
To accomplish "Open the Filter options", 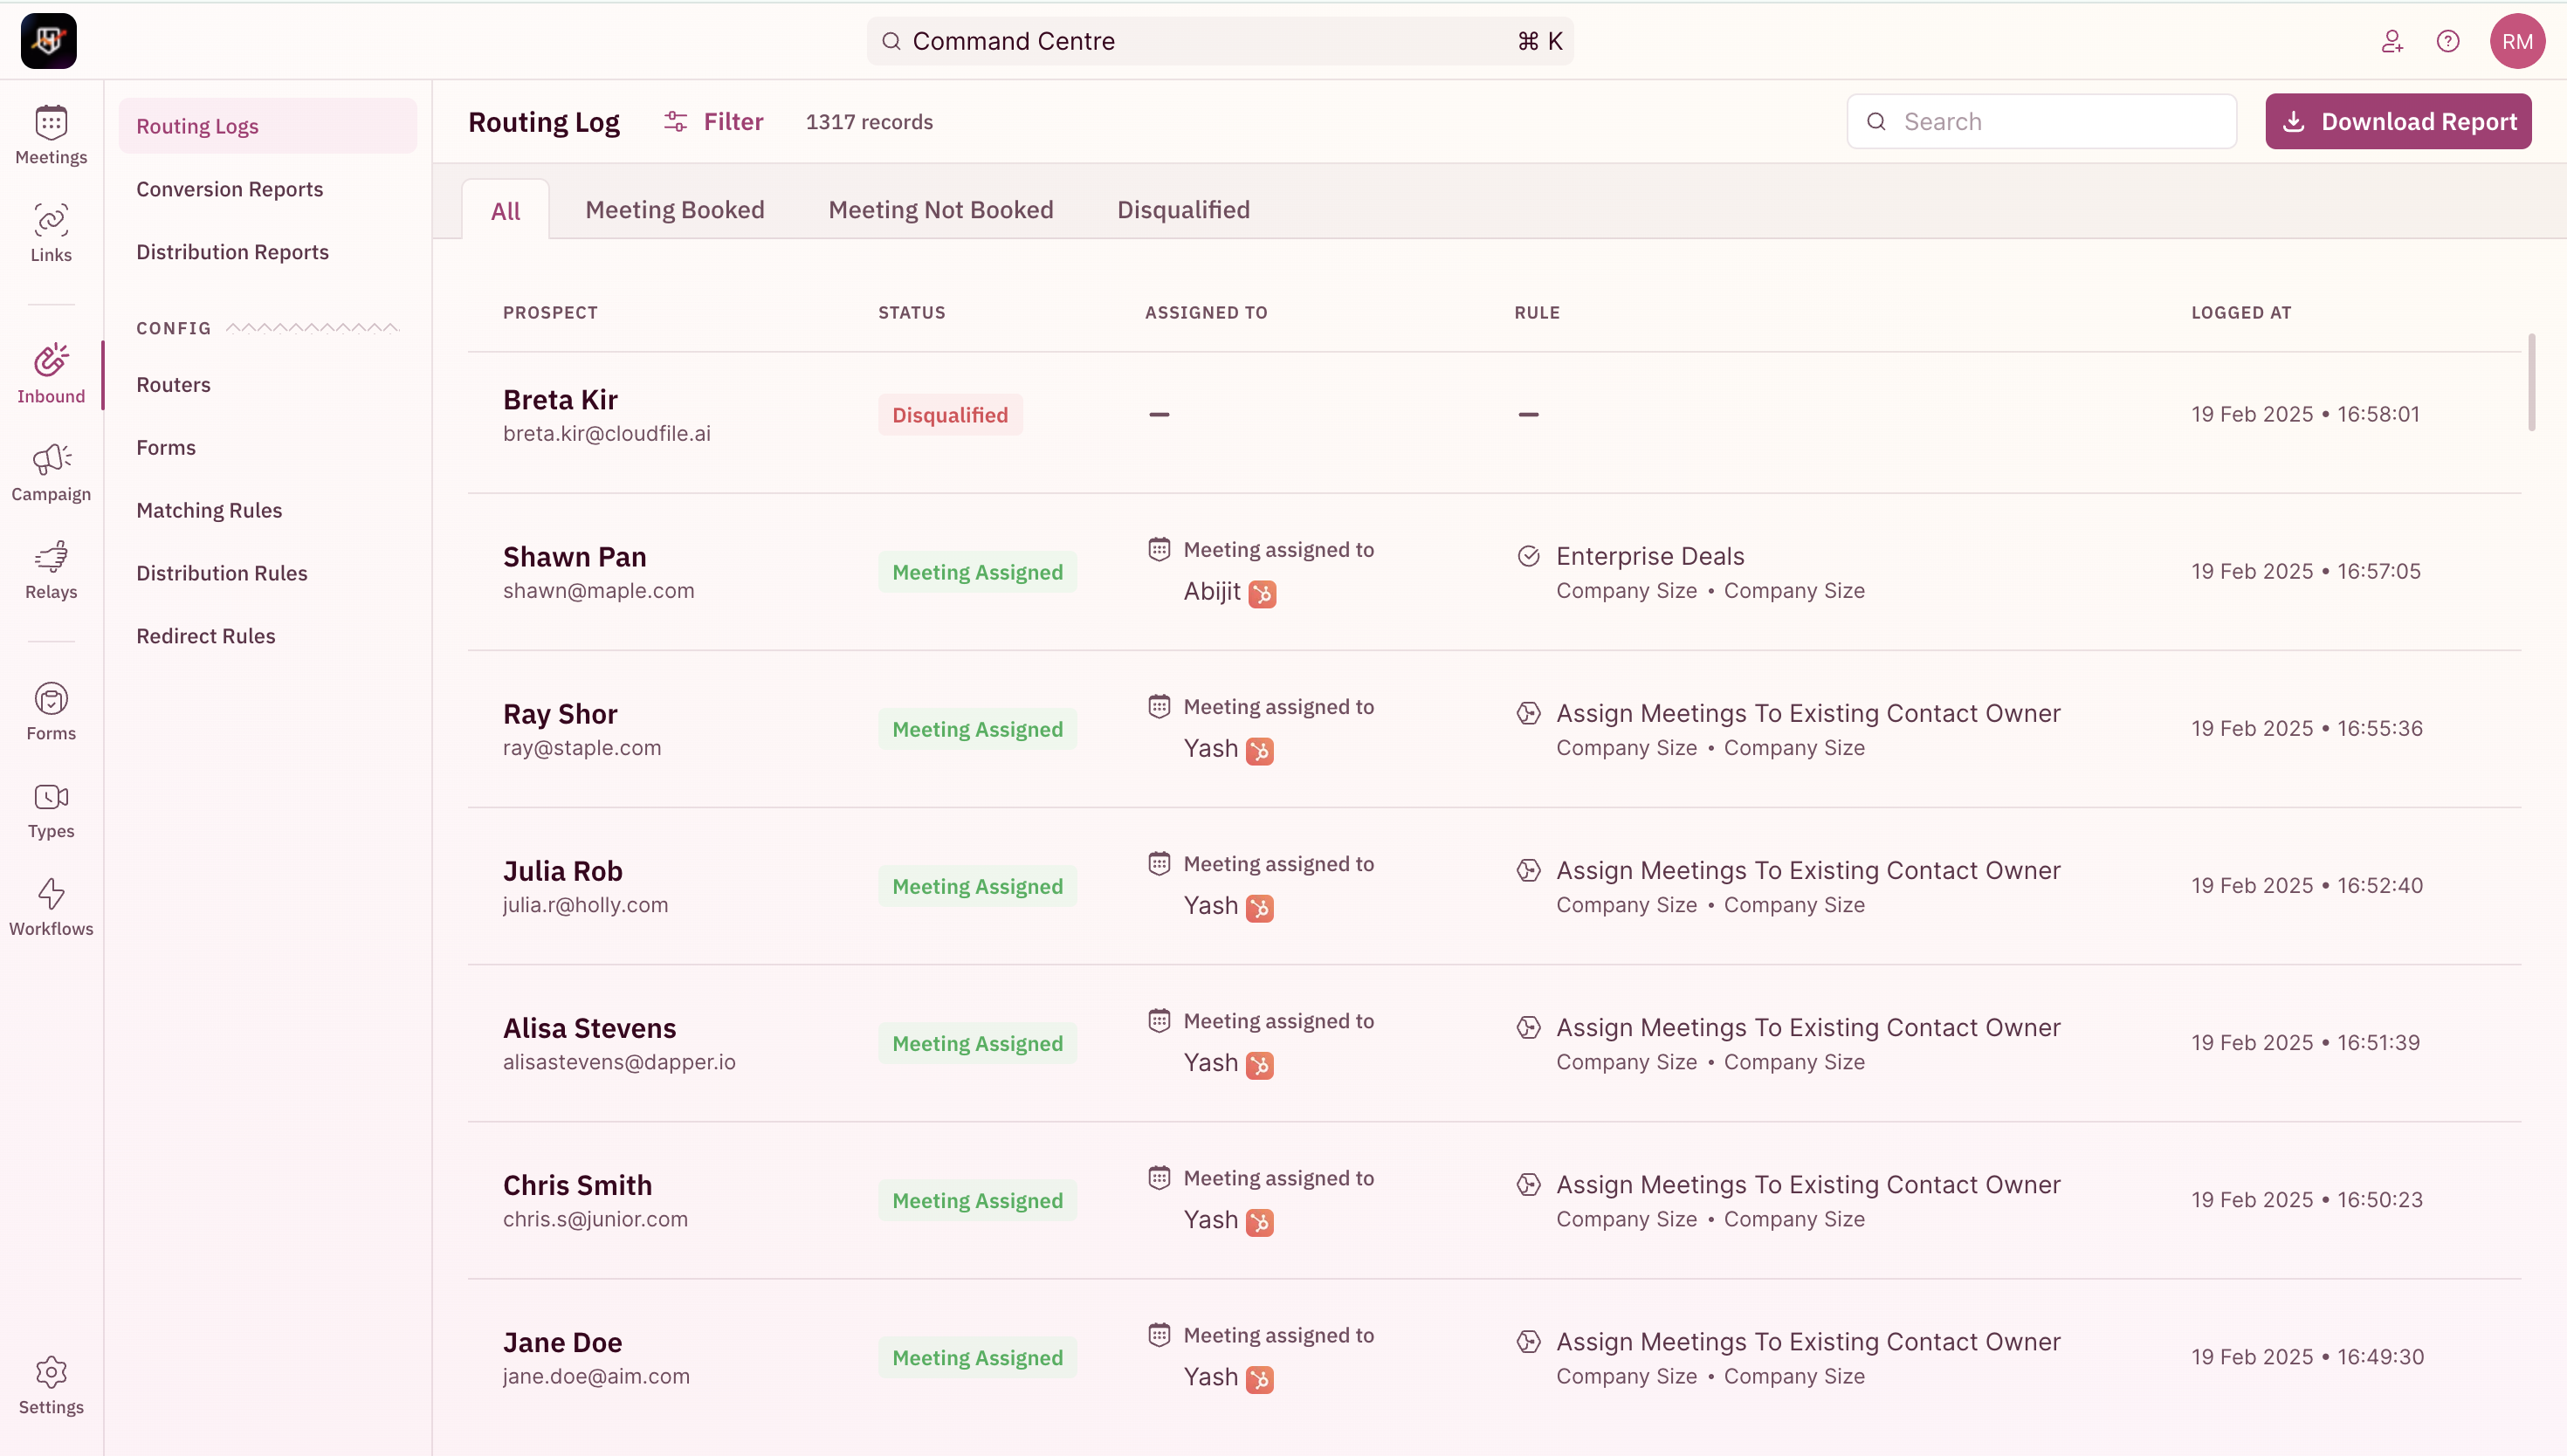I will (x=714, y=122).
